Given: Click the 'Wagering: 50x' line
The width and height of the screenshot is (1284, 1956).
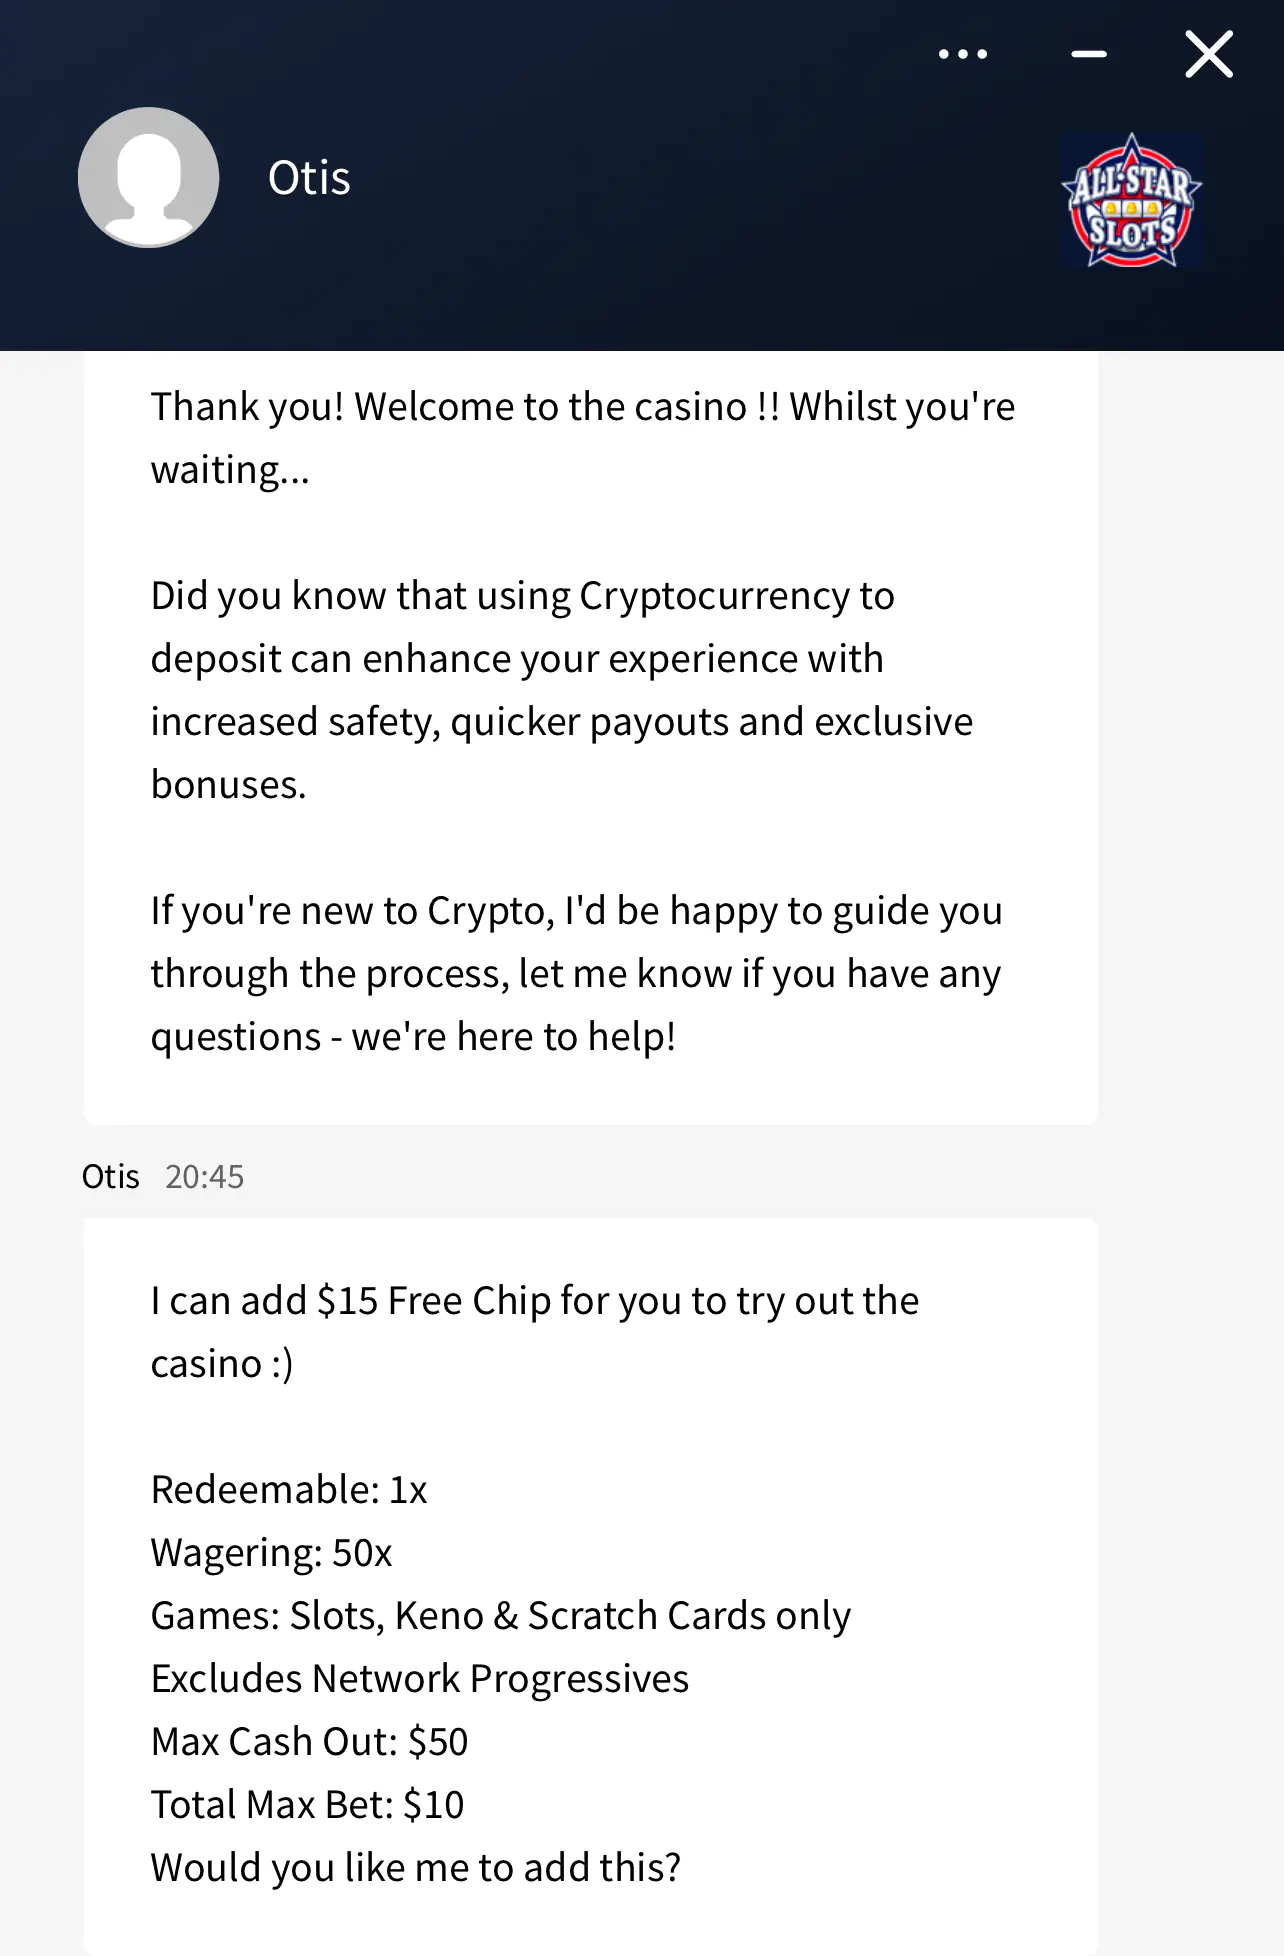Looking at the screenshot, I should point(271,1553).
